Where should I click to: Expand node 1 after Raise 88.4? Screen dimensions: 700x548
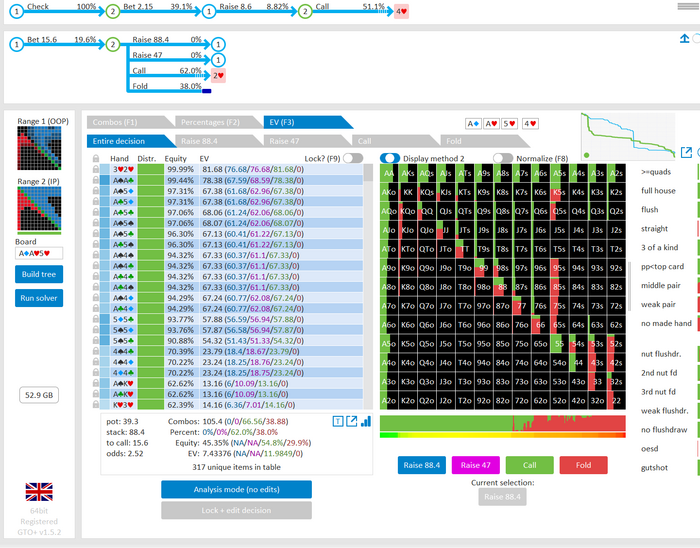click(x=218, y=44)
